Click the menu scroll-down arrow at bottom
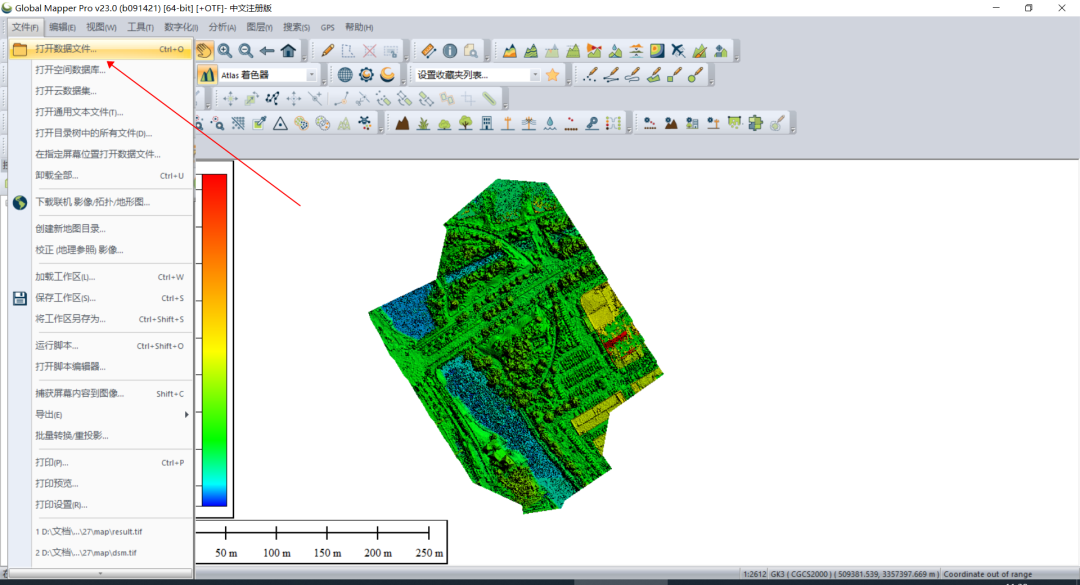Viewport: 1080px width, 585px height. pos(101,573)
